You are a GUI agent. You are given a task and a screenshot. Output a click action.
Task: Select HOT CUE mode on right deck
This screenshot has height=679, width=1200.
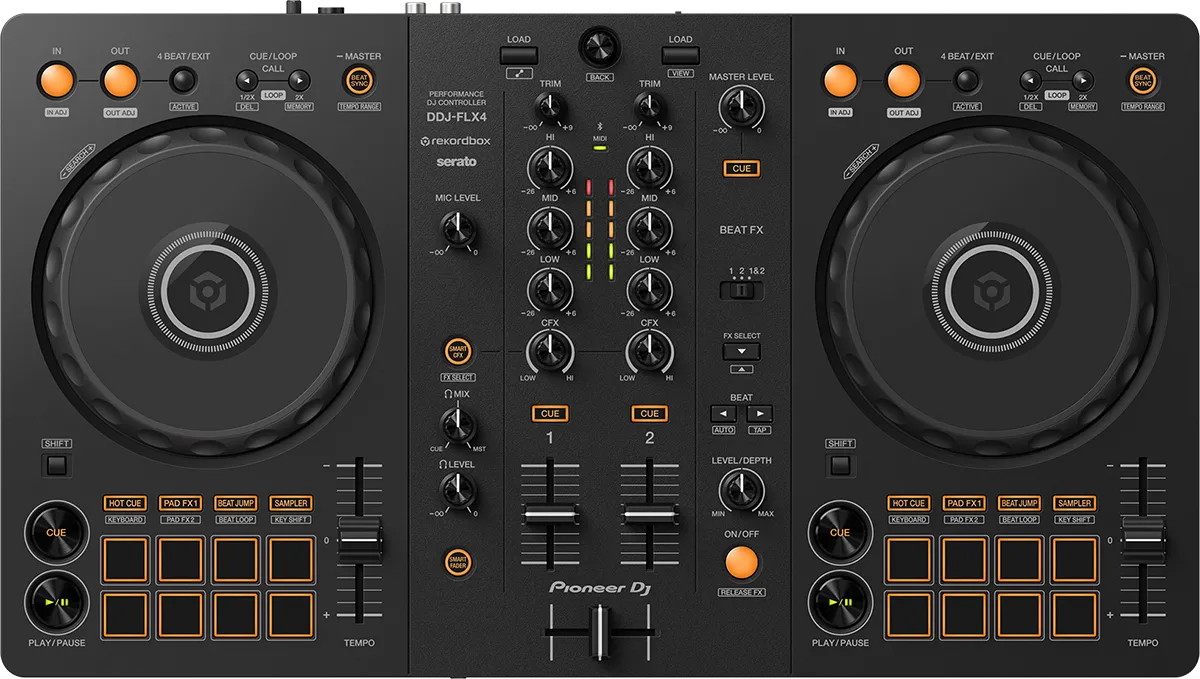click(x=909, y=503)
